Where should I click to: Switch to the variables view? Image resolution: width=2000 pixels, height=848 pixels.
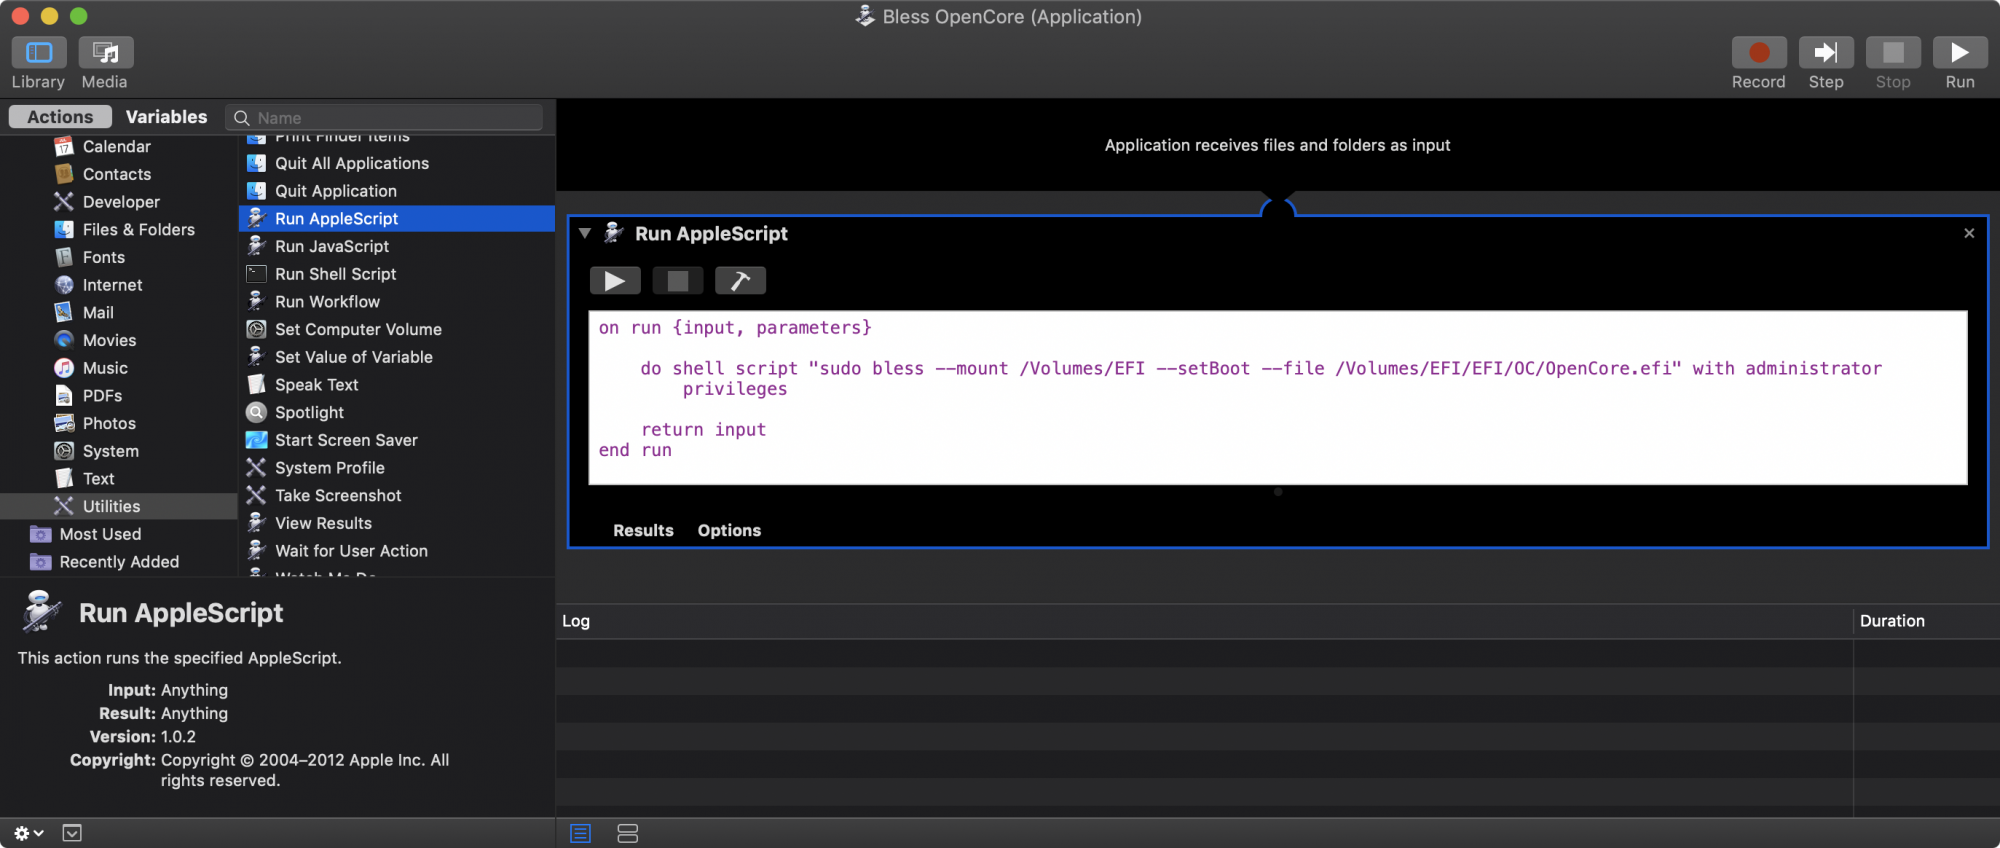tap(628, 833)
